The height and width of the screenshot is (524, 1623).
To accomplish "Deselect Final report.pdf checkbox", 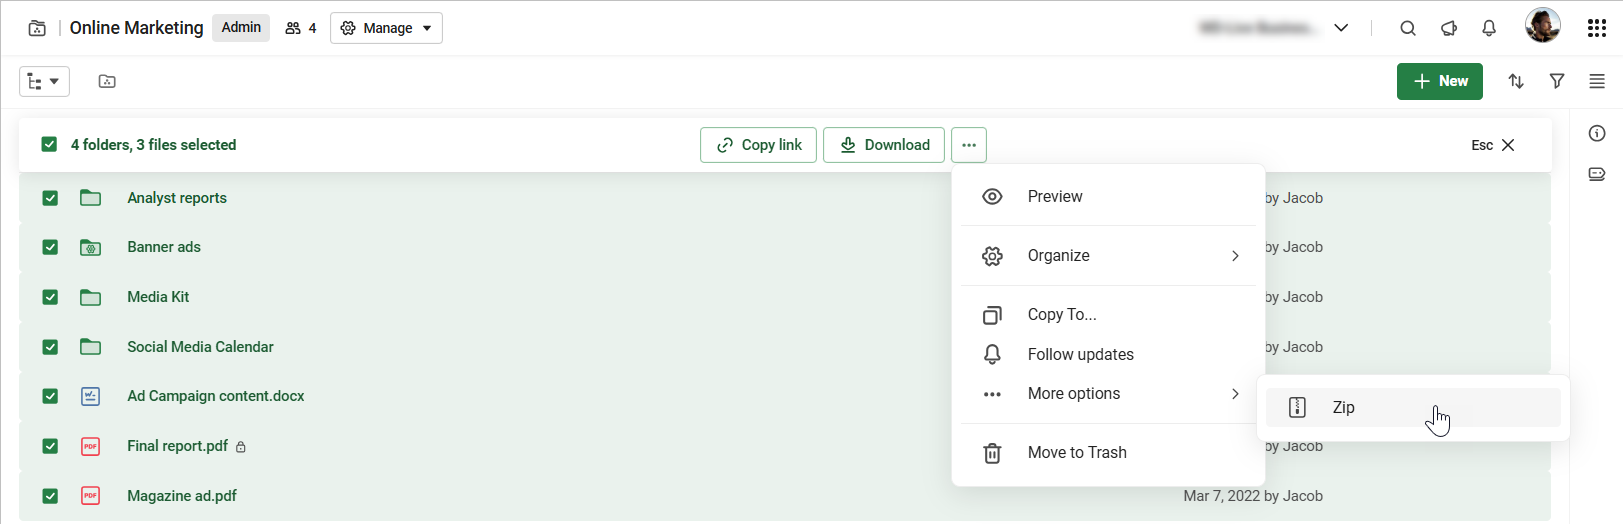I will pos(50,446).
